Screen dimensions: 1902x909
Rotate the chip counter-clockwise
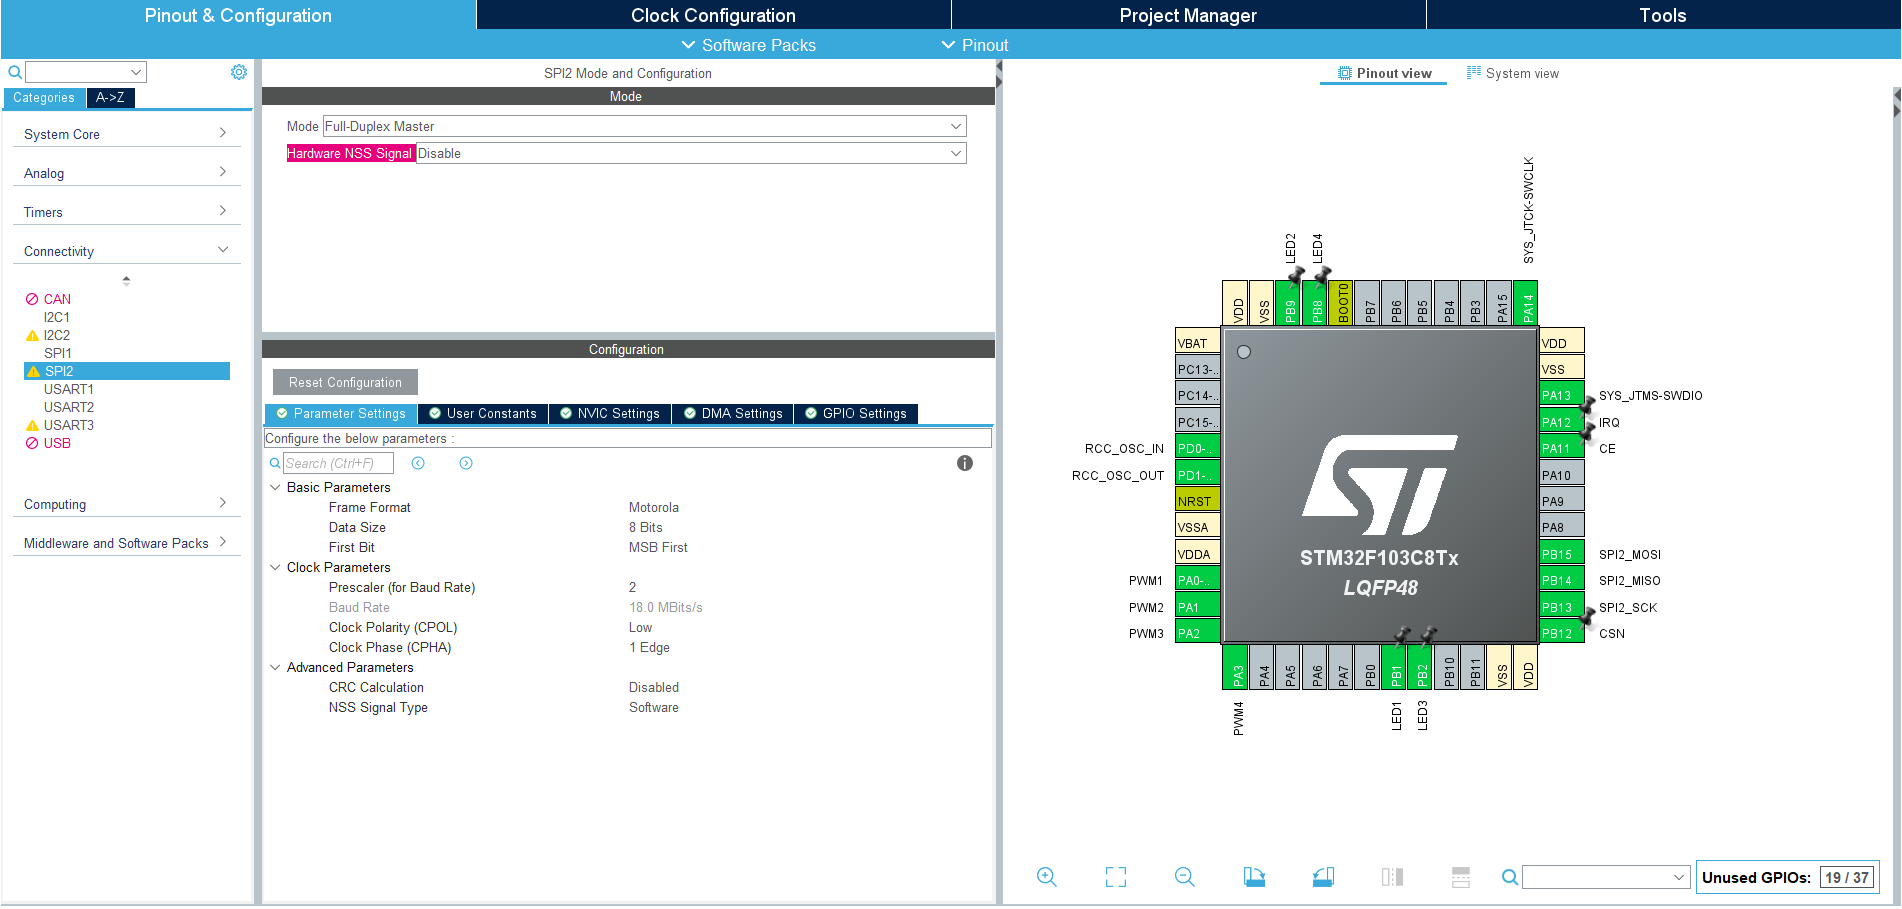tap(1323, 877)
